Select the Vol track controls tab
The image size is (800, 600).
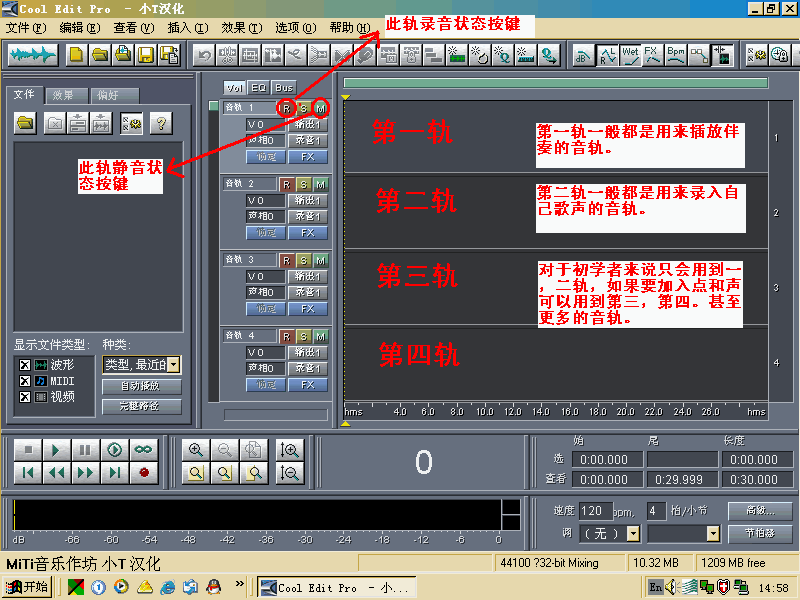point(235,88)
